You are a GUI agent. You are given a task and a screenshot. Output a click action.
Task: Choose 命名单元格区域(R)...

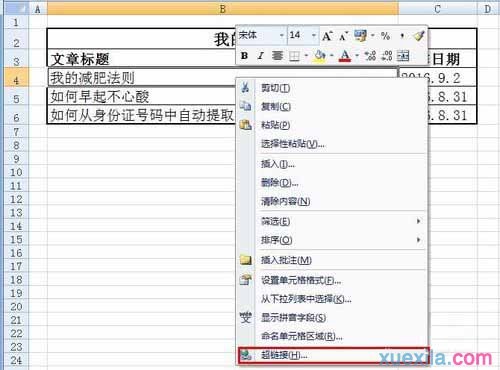coord(332,336)
